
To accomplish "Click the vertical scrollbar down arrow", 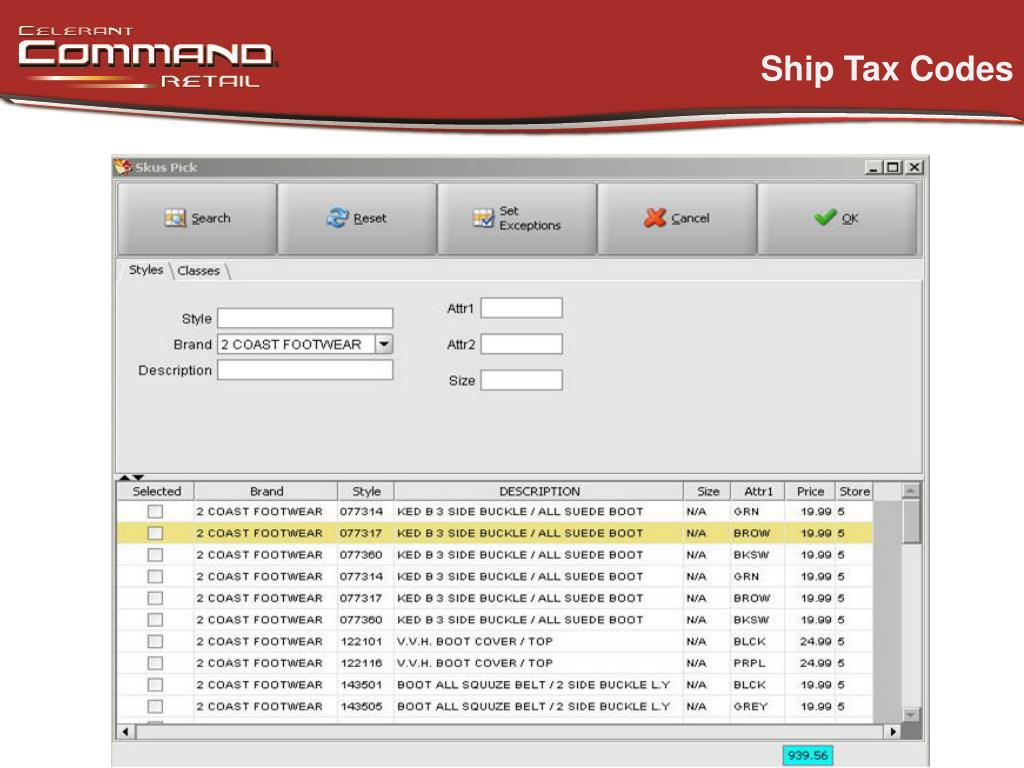I will pyautogui.click(x=910, y=715).
